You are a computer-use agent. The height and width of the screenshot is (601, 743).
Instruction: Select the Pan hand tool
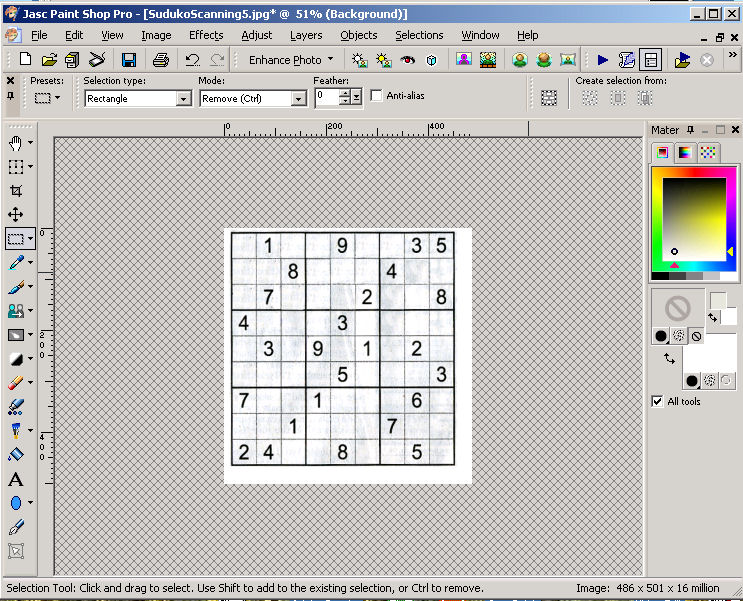click(16, 143)
